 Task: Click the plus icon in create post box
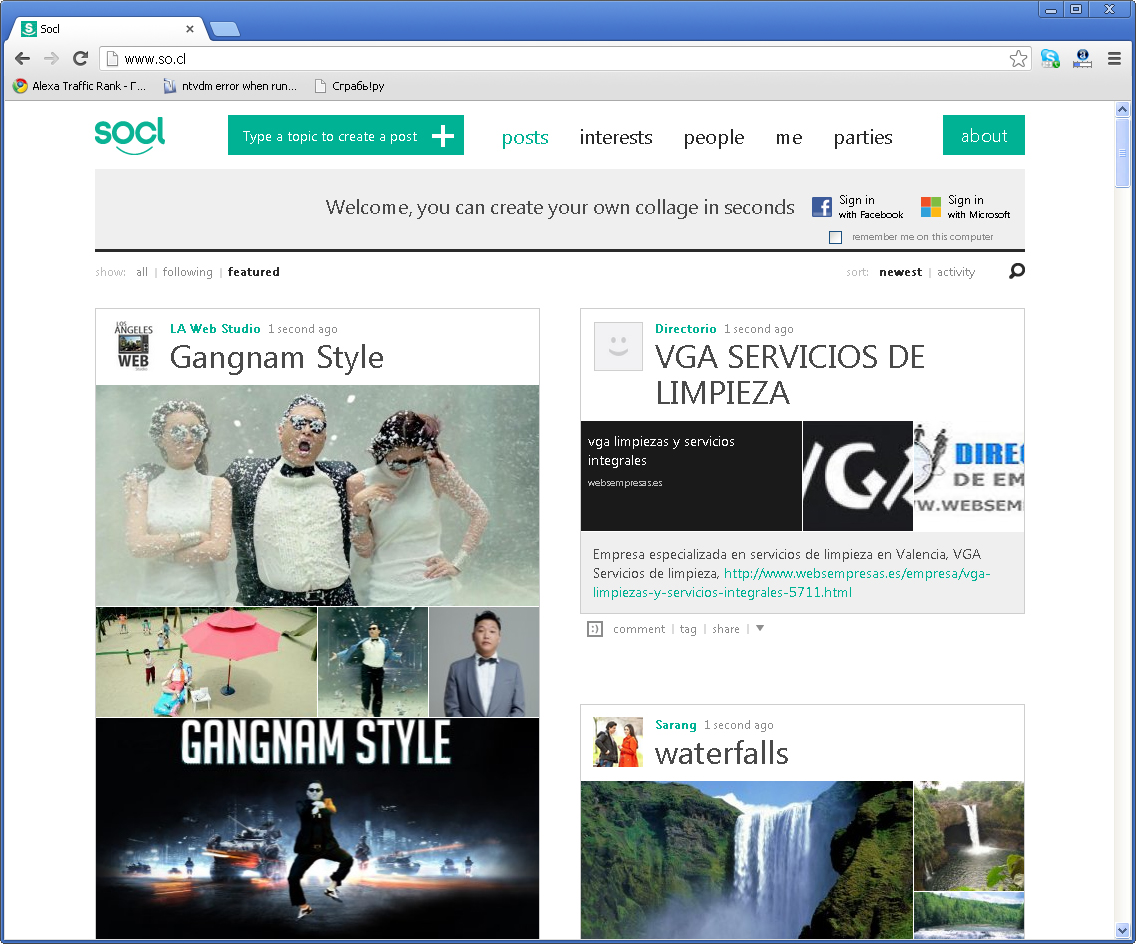pyautogui.click(x=443, y=135)
